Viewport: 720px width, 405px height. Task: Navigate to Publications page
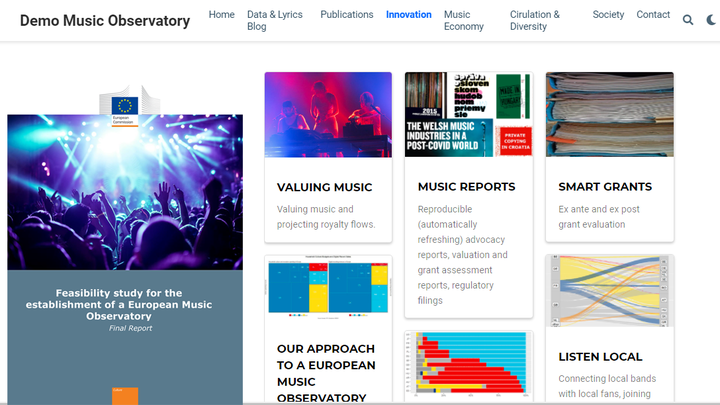[x=346, y=15]
